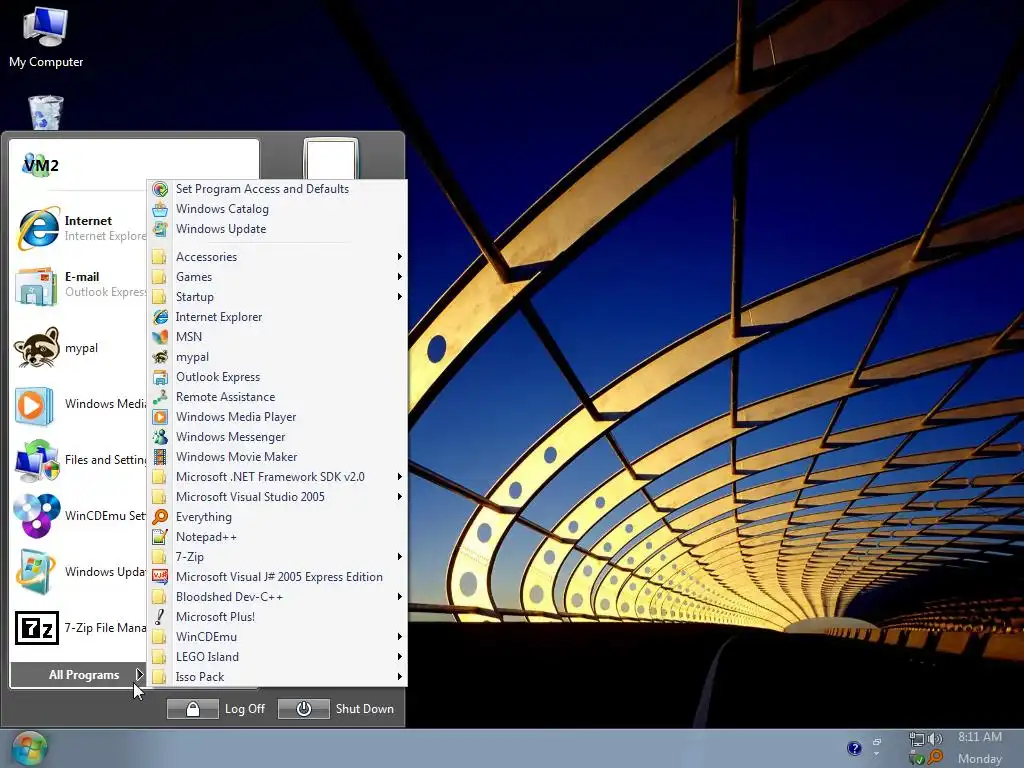The width and height of the screenshot is (1024, 768).
Task: Click the volume speaker tray icon
Action: 936,739
